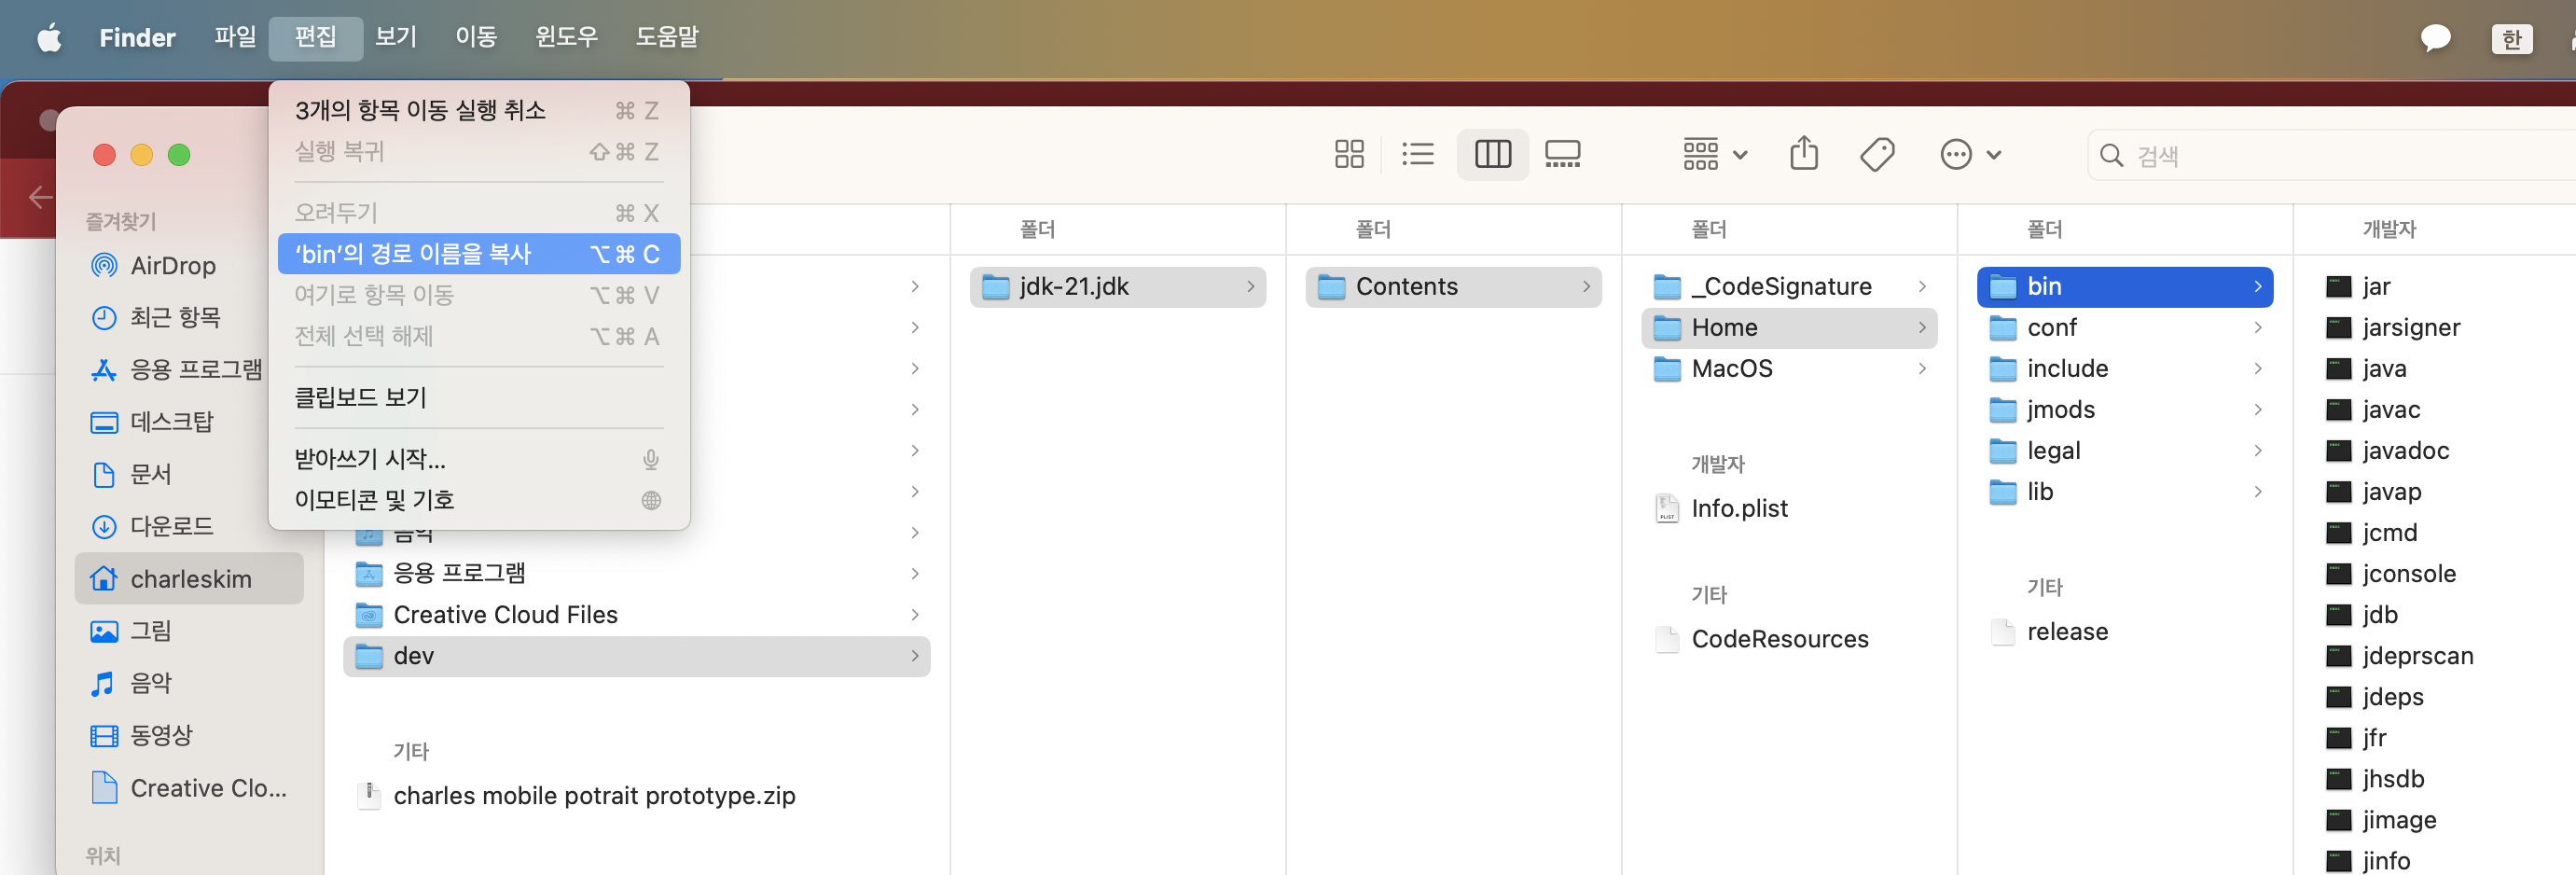
Task: Switch Finder to icon view
Action: click(x=1349, y=154)
